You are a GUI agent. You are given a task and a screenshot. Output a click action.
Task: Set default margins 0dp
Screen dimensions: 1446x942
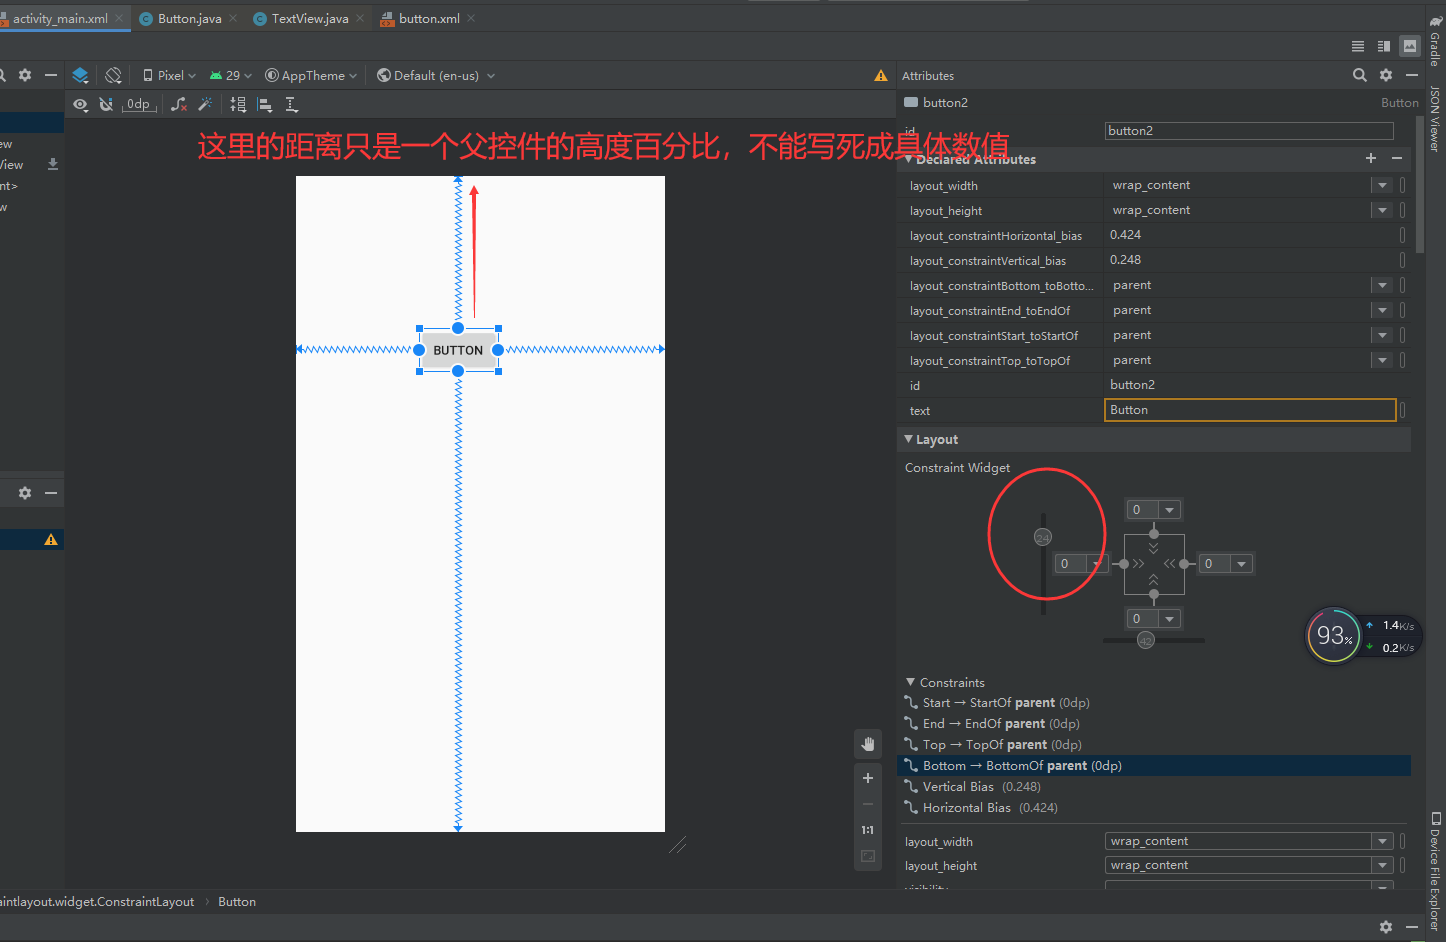139,104
